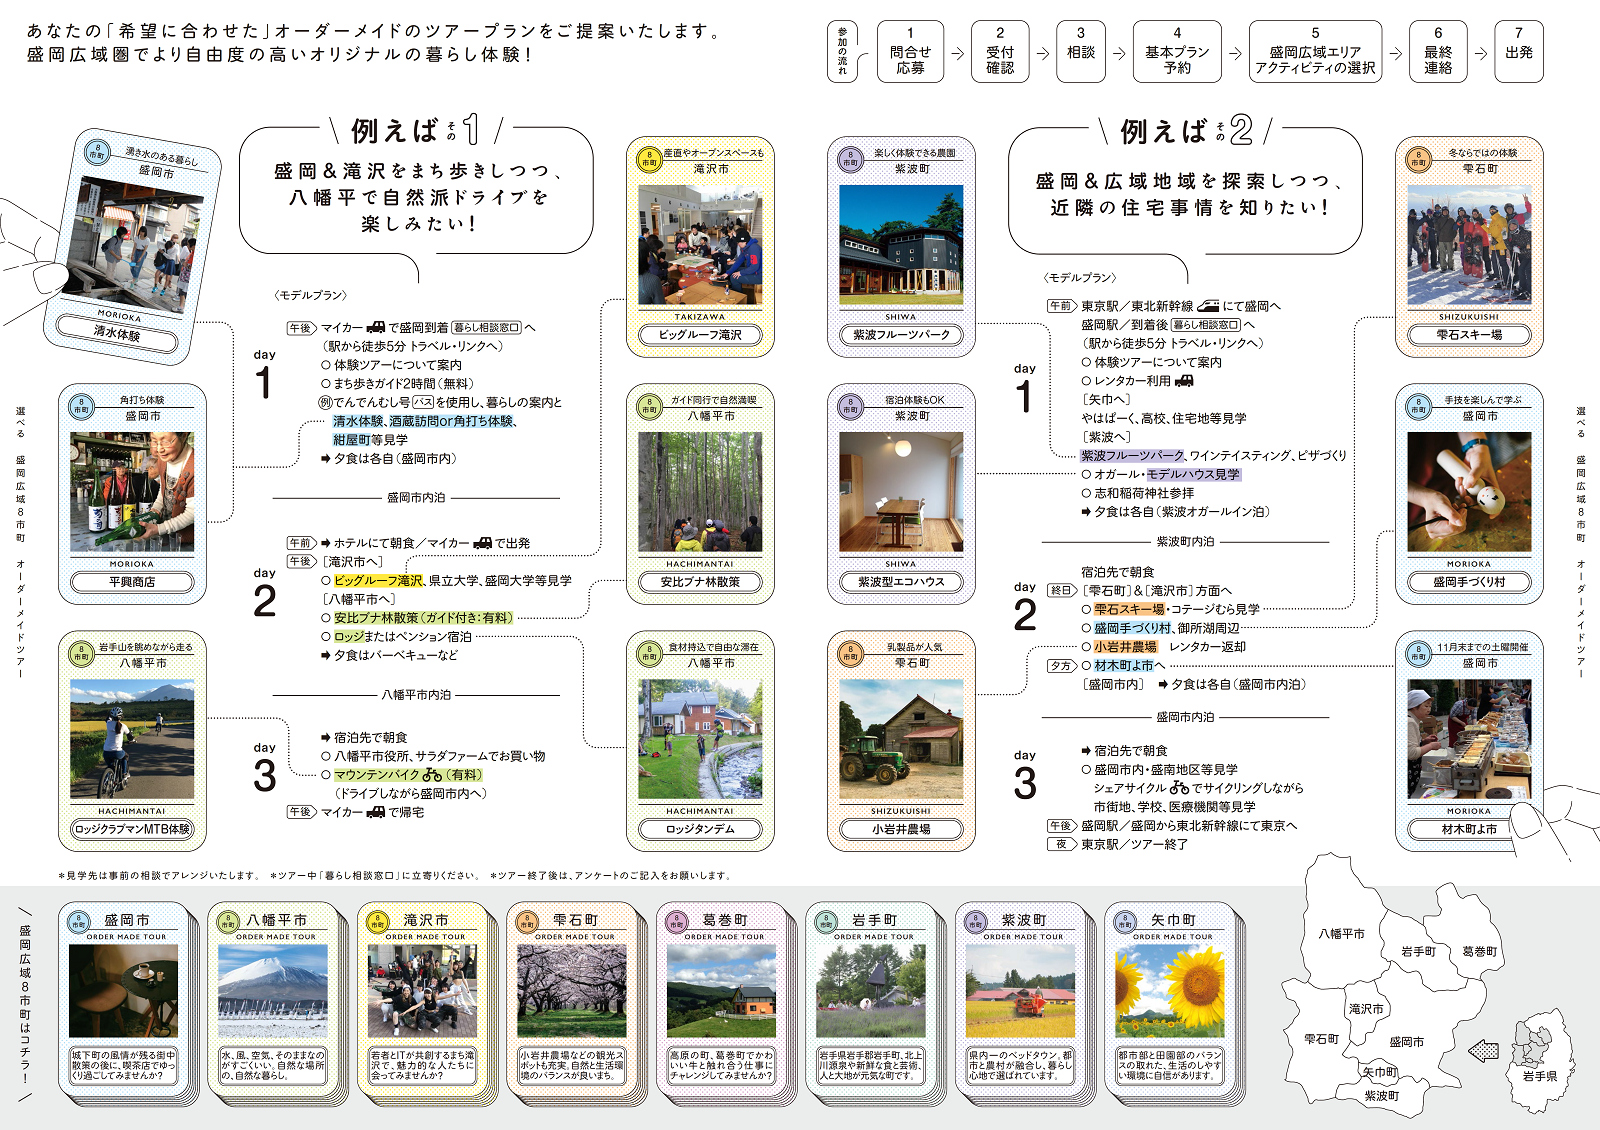The height and width of the screenshot is (1130, 1600).
Task: Select step 2 受付確認
Action: [x=1000, y=51]
